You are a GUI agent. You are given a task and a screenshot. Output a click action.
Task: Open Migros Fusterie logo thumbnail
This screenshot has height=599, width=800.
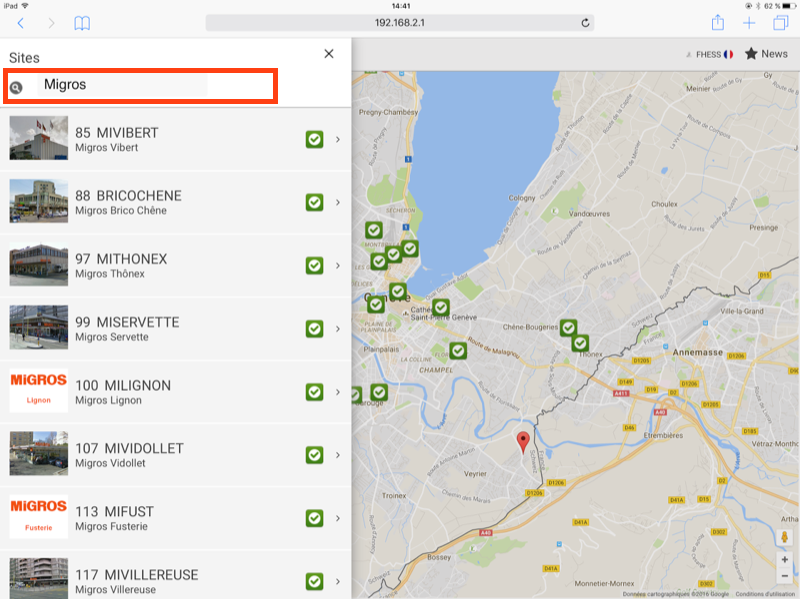(39, 517)
